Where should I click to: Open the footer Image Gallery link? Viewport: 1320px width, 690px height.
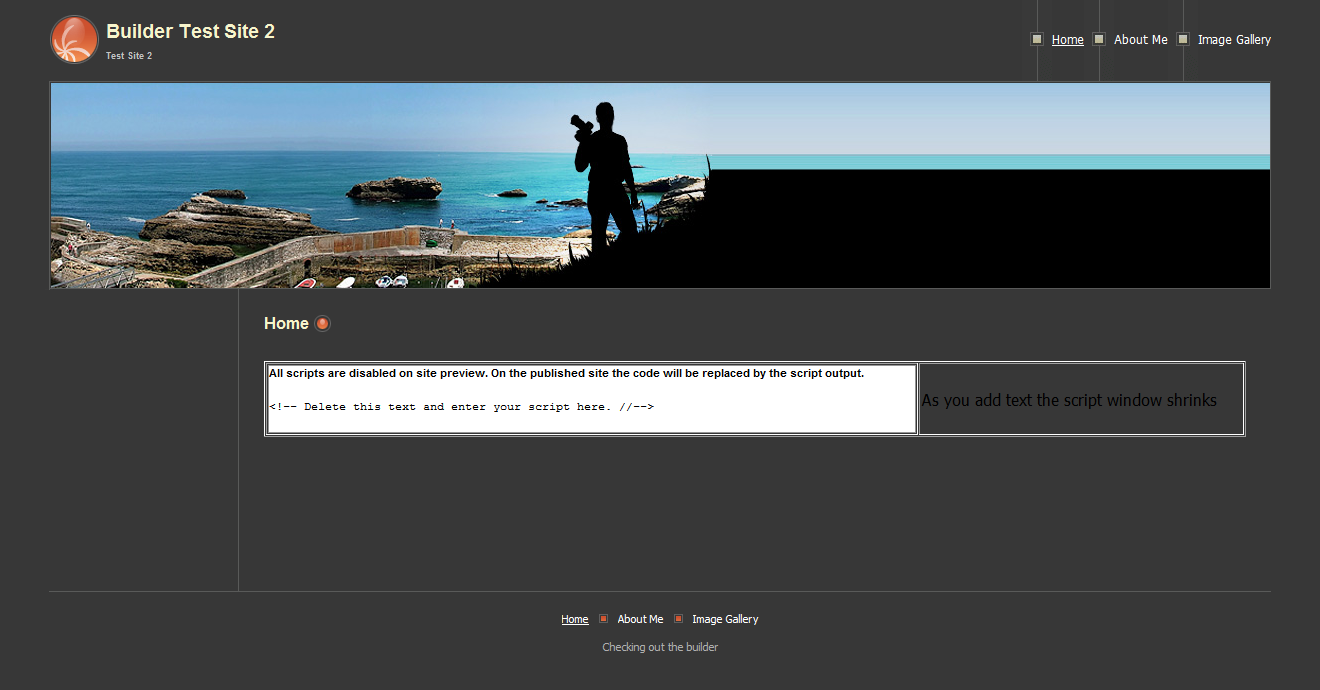tap(725, 620)
